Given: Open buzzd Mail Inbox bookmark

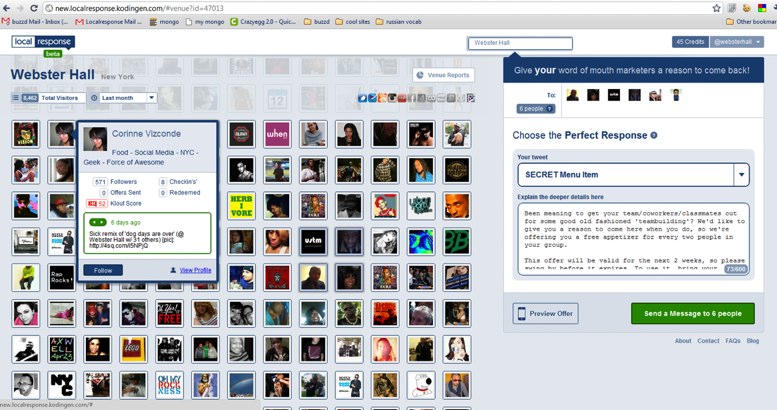Looking at the screenshot, I should coord(35,22).
